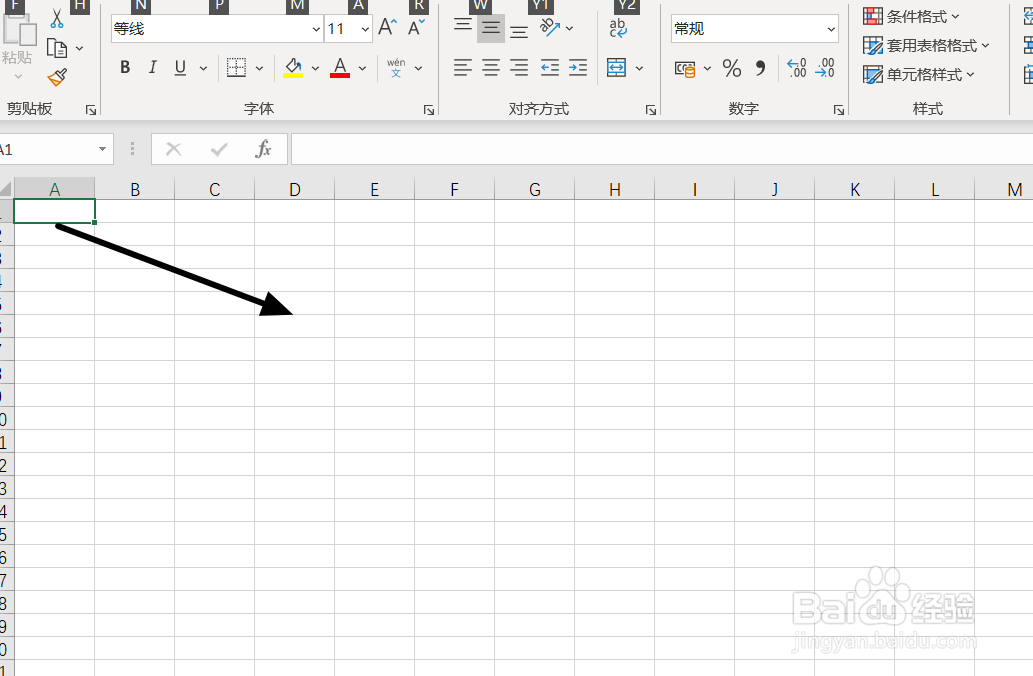Open borders dropdown arrow
The width and height of the screenshot is (1033, 676).
click(x=260, y=68)
